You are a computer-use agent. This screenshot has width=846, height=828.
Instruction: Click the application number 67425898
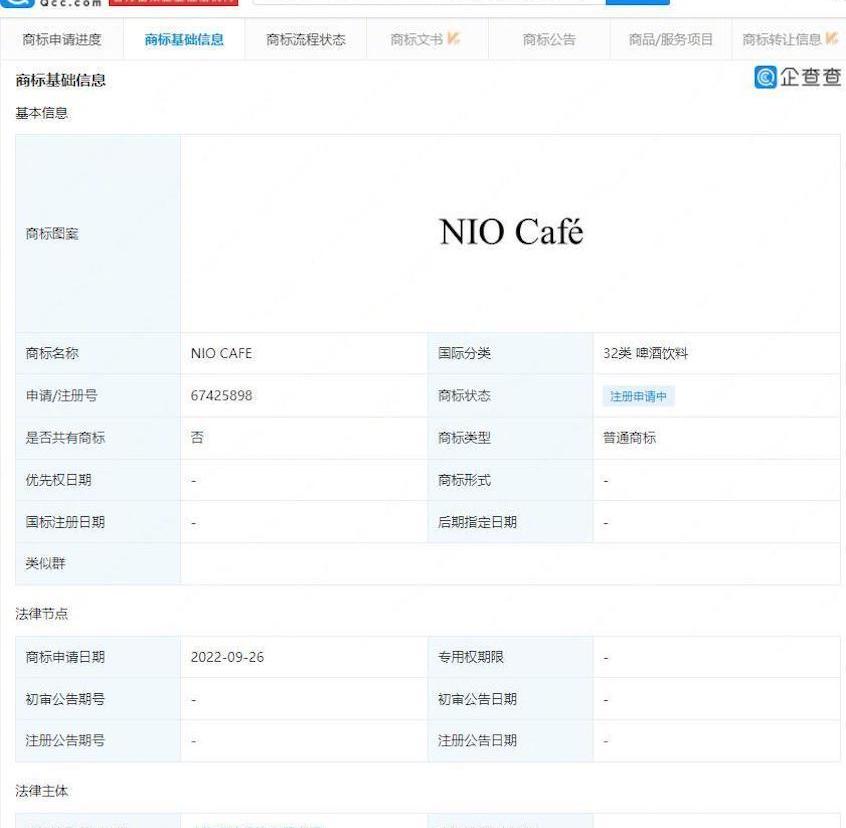223,396
